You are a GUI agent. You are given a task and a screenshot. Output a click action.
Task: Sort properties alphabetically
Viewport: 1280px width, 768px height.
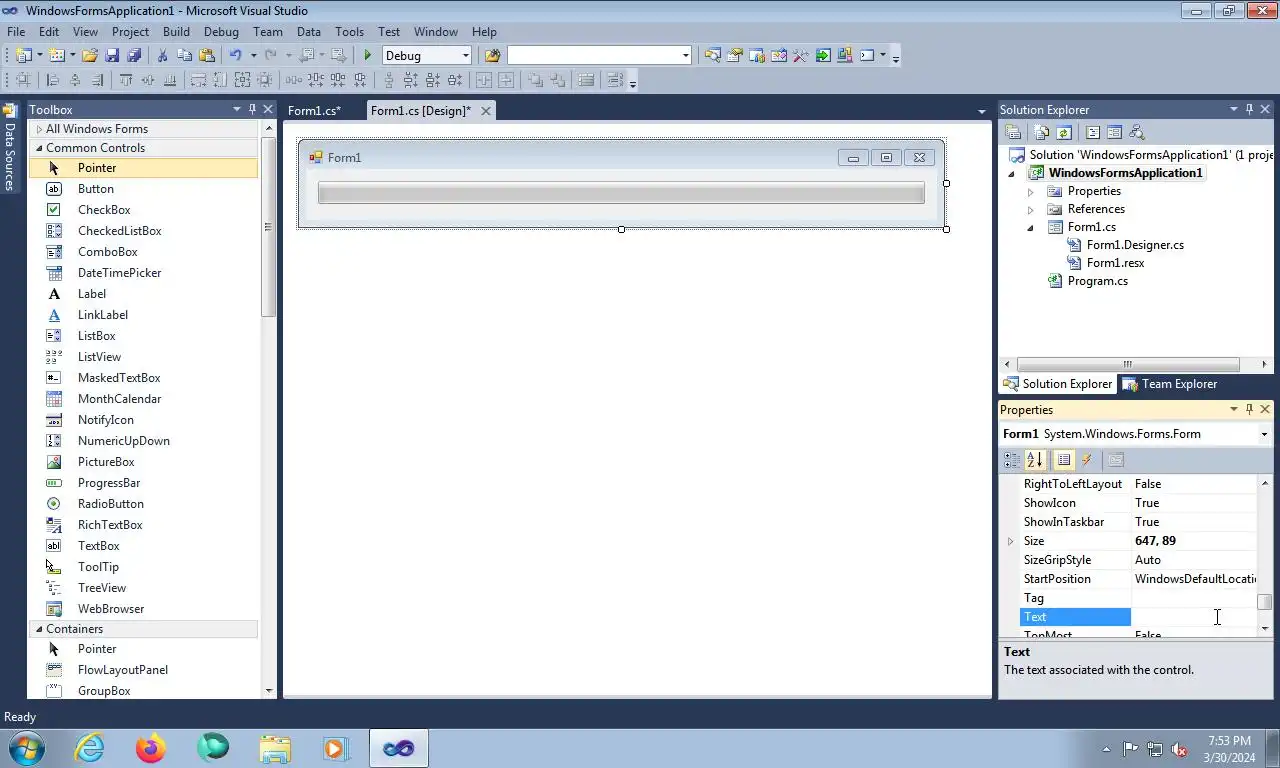1035,460
